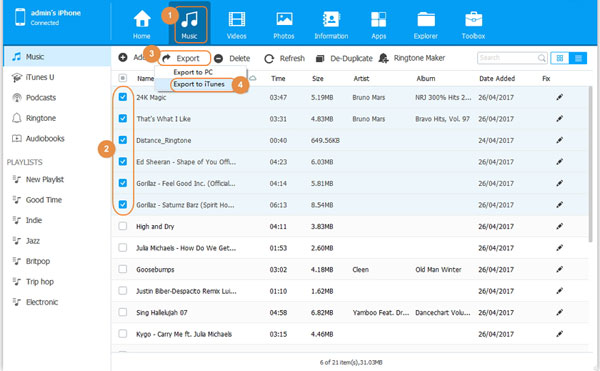Click the connected iPhone device icon
Screen dimensions: 600x371
(20, 17)
